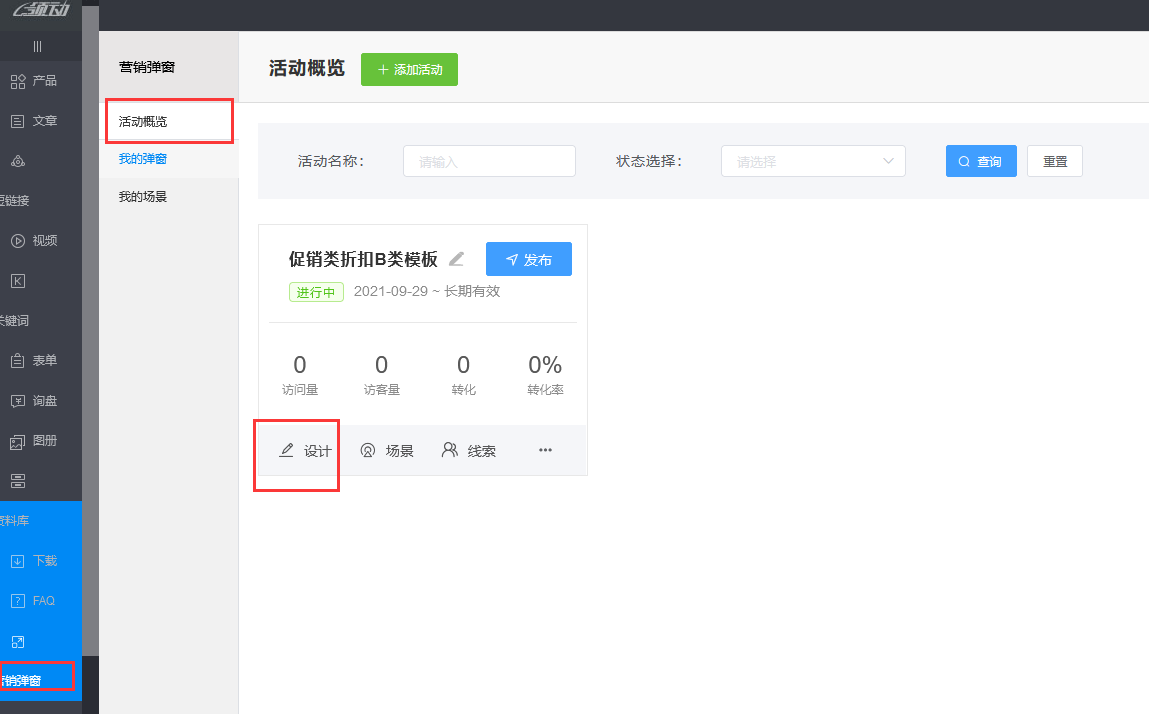Click the 发布 button on the activity card
The height and width of the screenshot is (714, 1149).
[528, 259]
